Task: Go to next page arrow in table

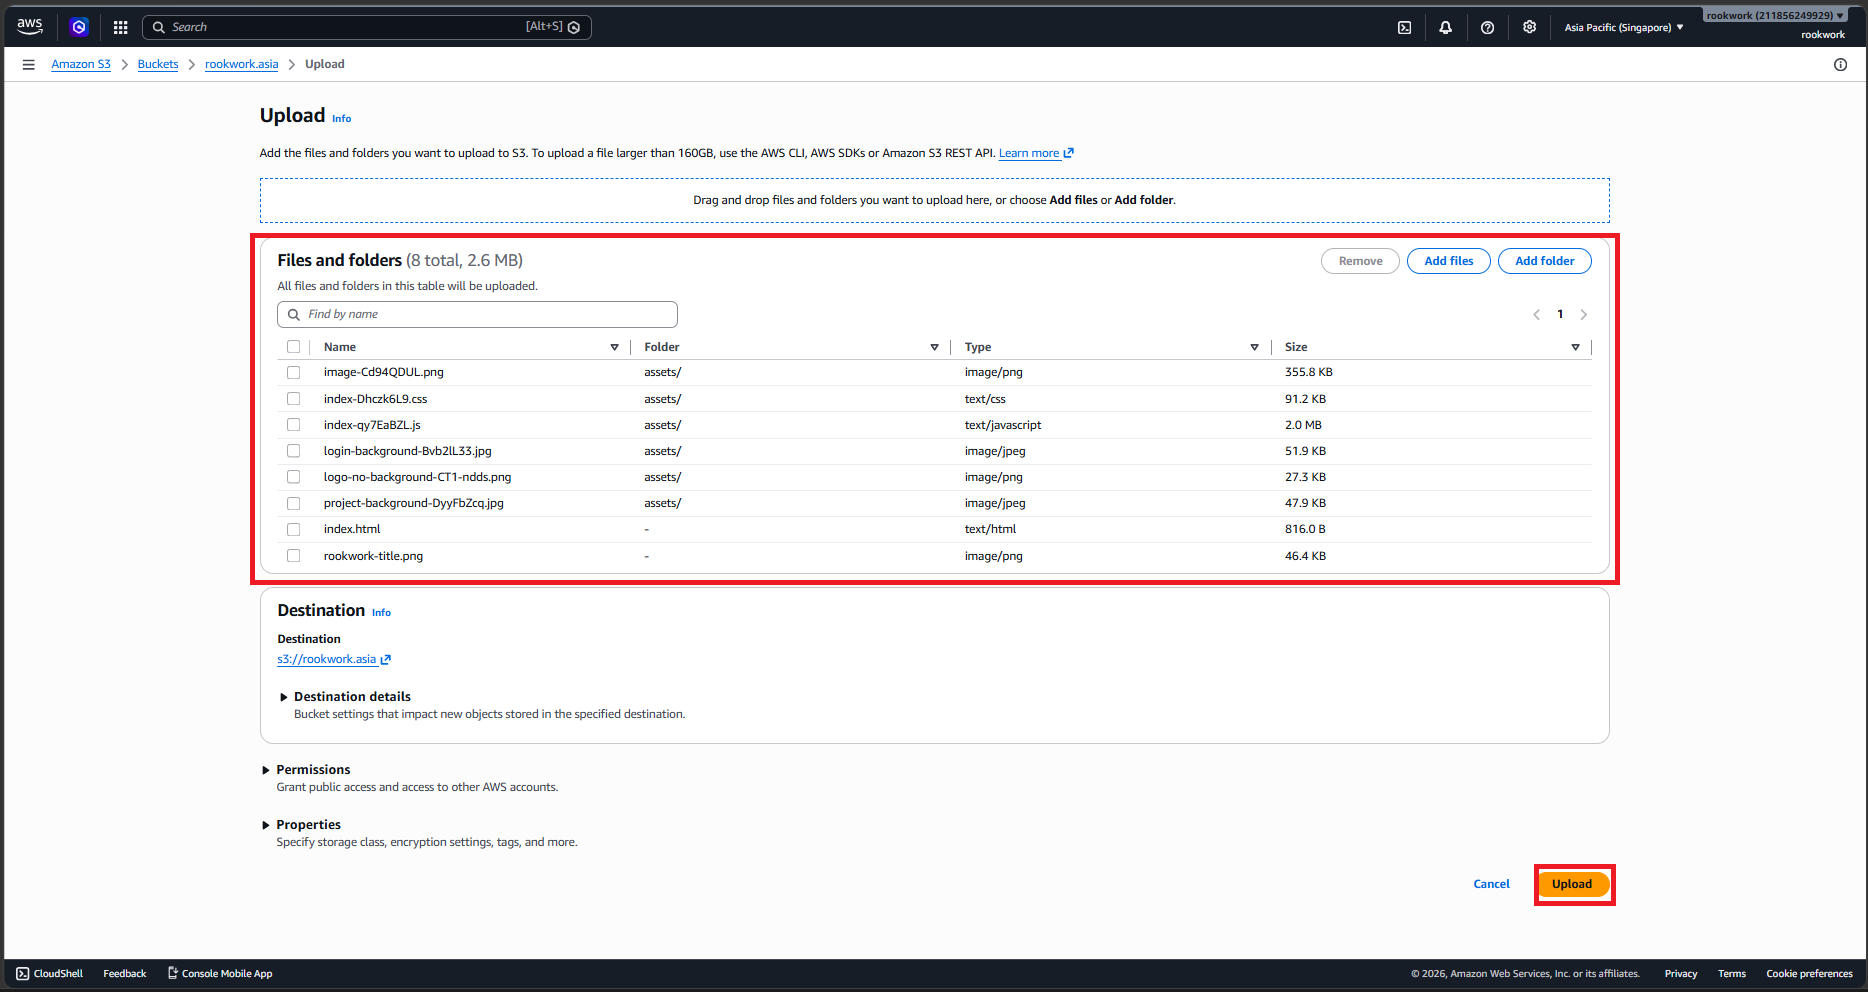Action: click(x=1583, y=314)
